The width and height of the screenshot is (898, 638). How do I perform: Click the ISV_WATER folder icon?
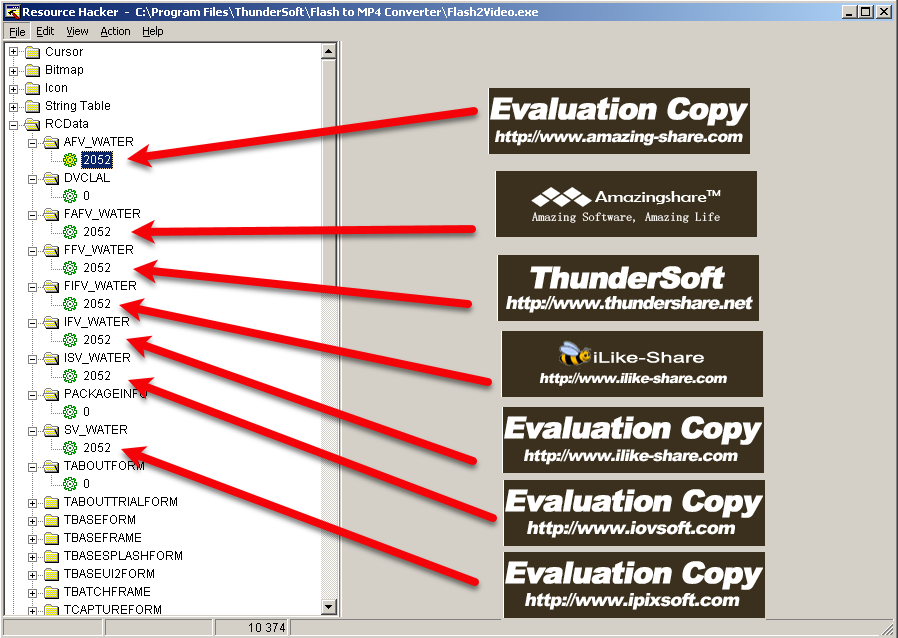pos(52,359)
